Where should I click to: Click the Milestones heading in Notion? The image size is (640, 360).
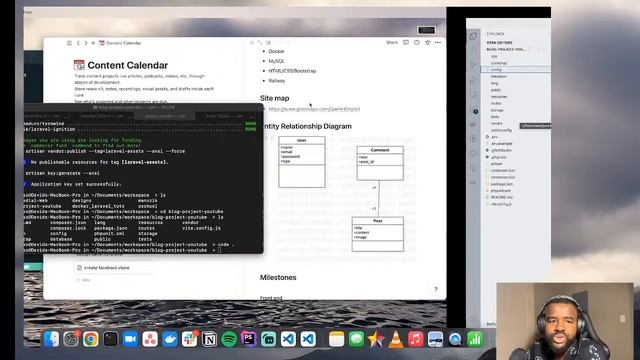278,277
